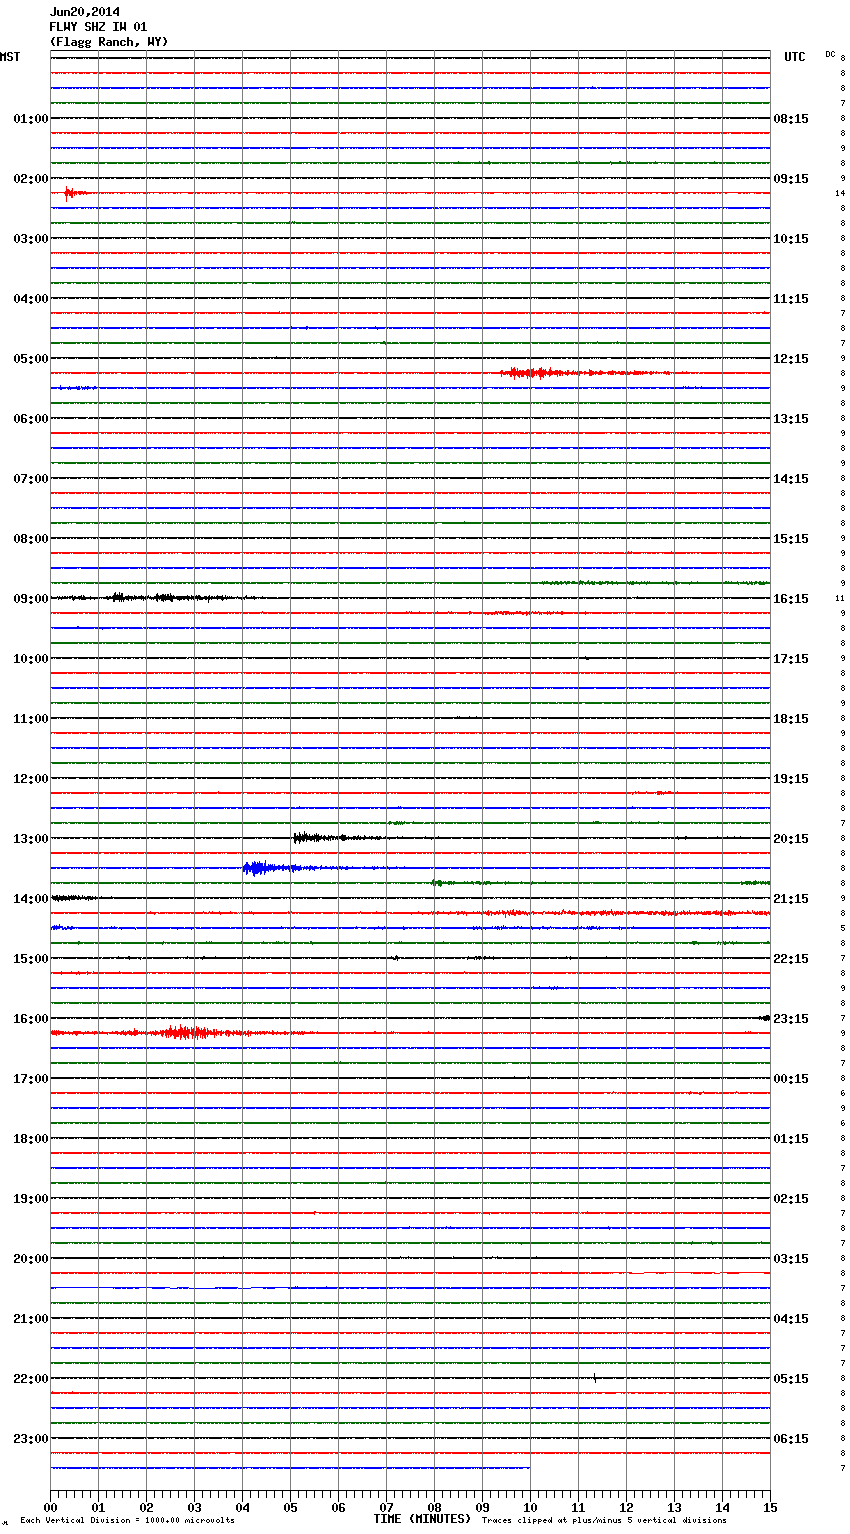Click the MST timezone header
Screen dimensions: 850x1534
(10, 57)
